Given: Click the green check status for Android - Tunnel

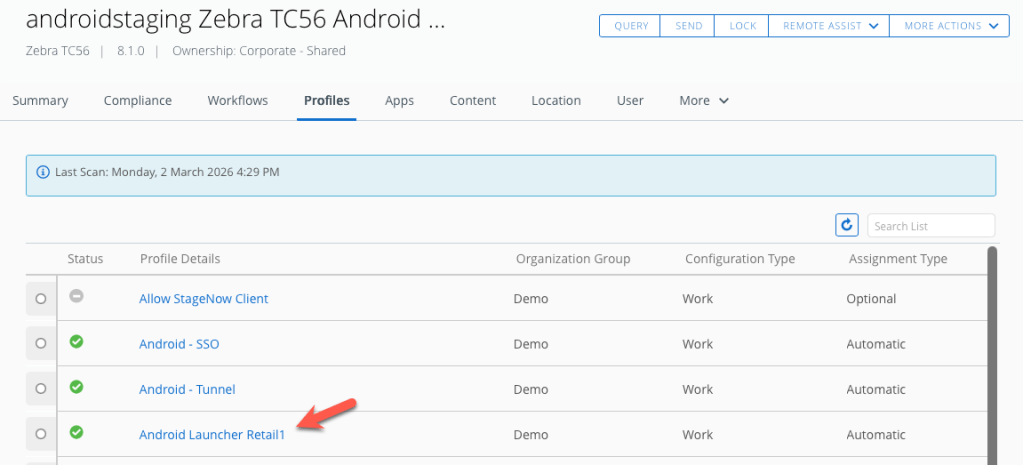Looking at the screenshot, I should click(76, 387).
